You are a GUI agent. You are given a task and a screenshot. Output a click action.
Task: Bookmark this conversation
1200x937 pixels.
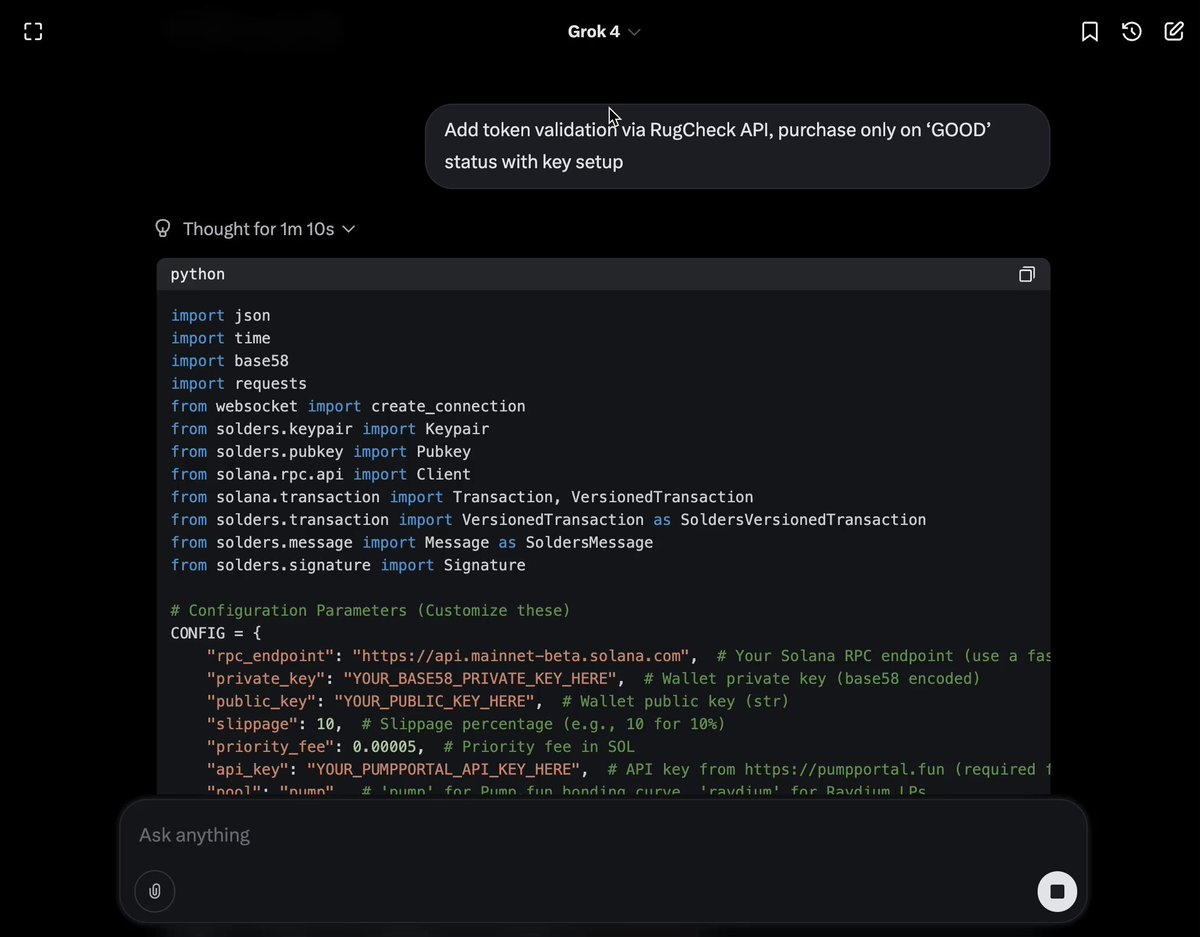[x=1090, y=32]
